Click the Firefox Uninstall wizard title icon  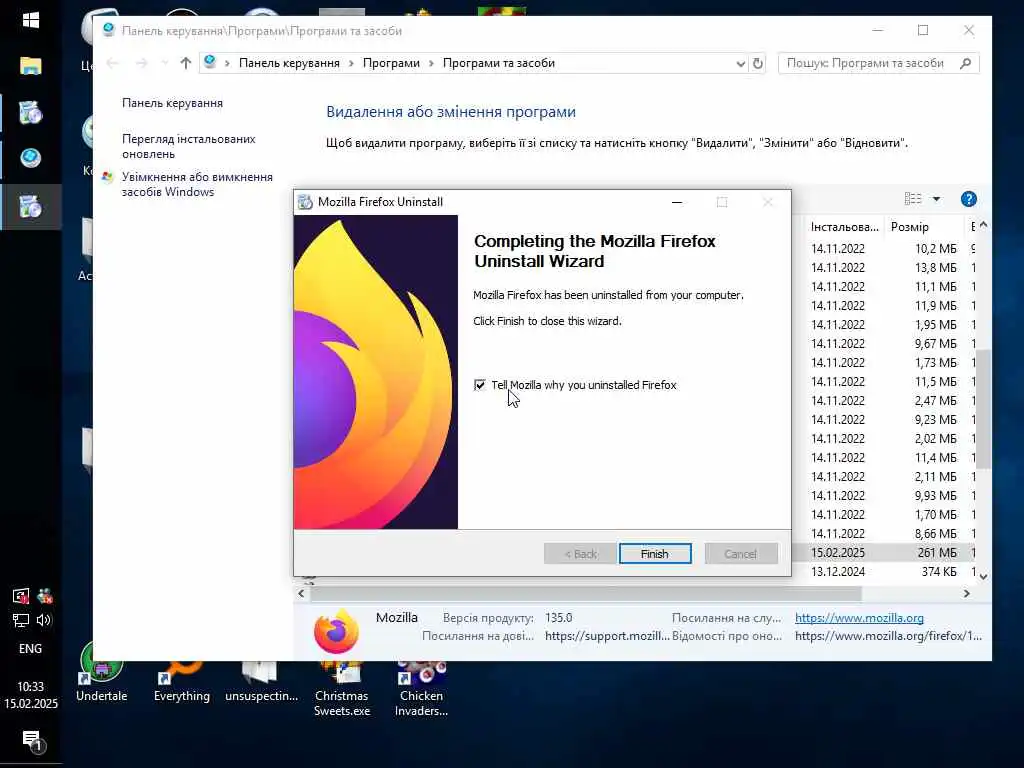305,202
